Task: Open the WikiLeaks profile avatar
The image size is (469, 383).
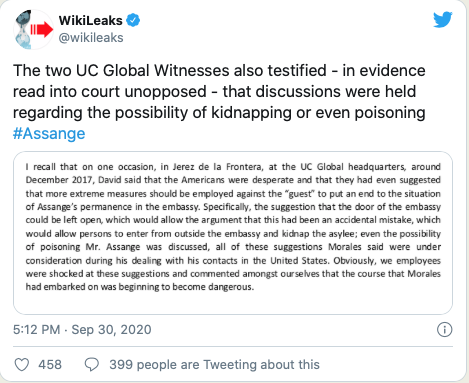Action: (33, 30)
